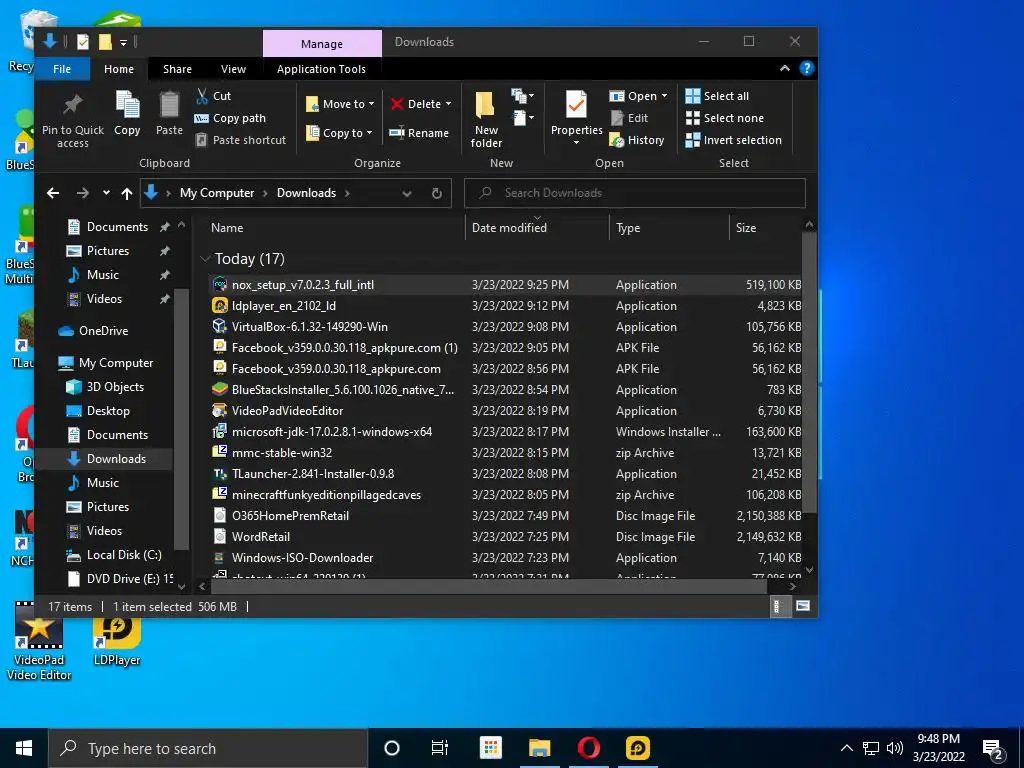
Task: Click Select none
Action: point(724,118)
